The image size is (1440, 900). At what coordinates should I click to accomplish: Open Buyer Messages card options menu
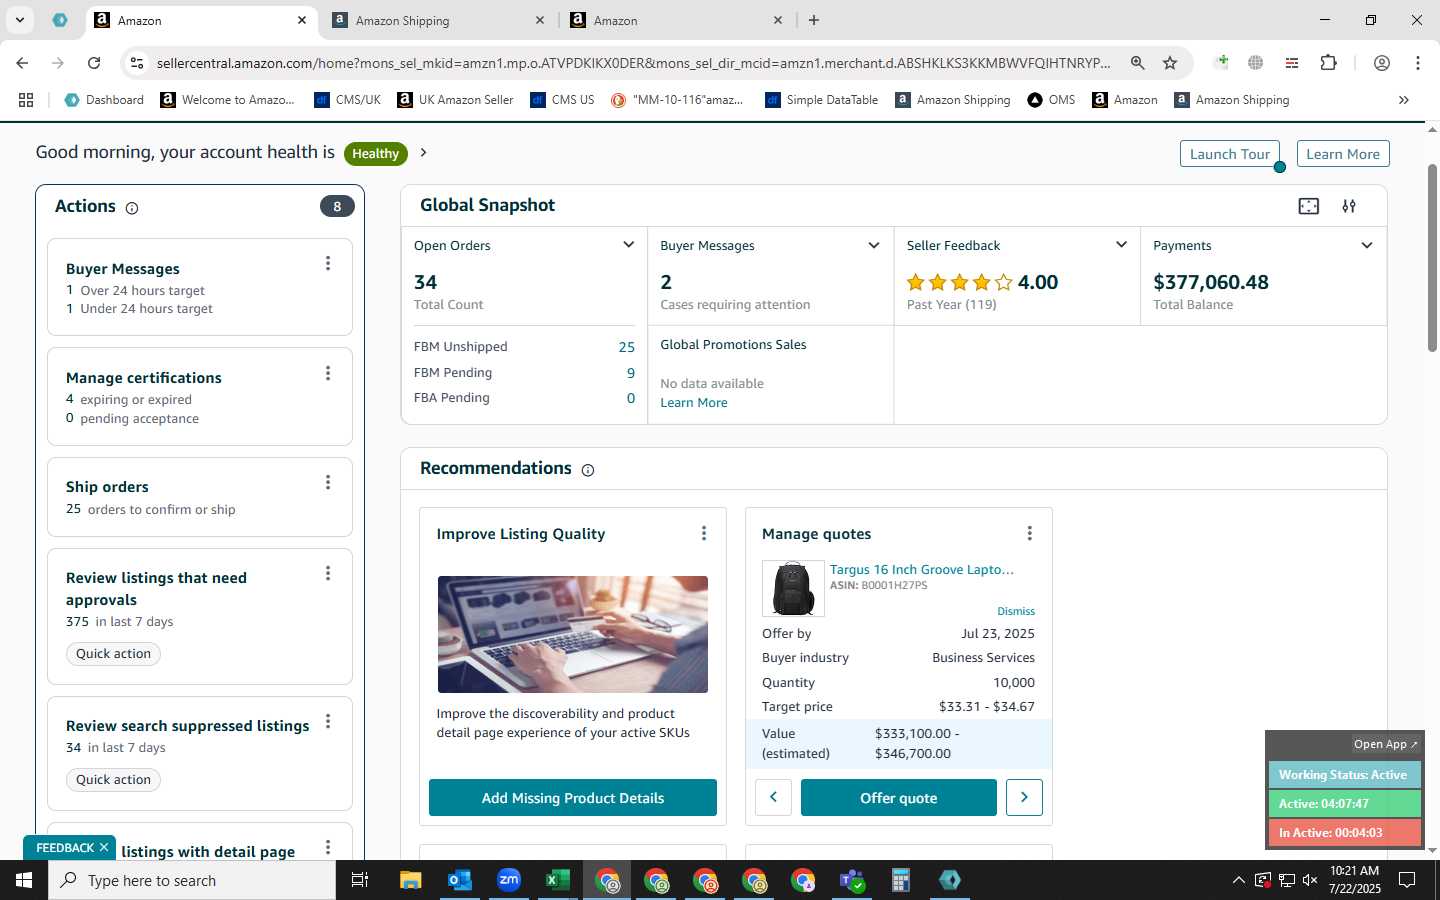(328, 263)
